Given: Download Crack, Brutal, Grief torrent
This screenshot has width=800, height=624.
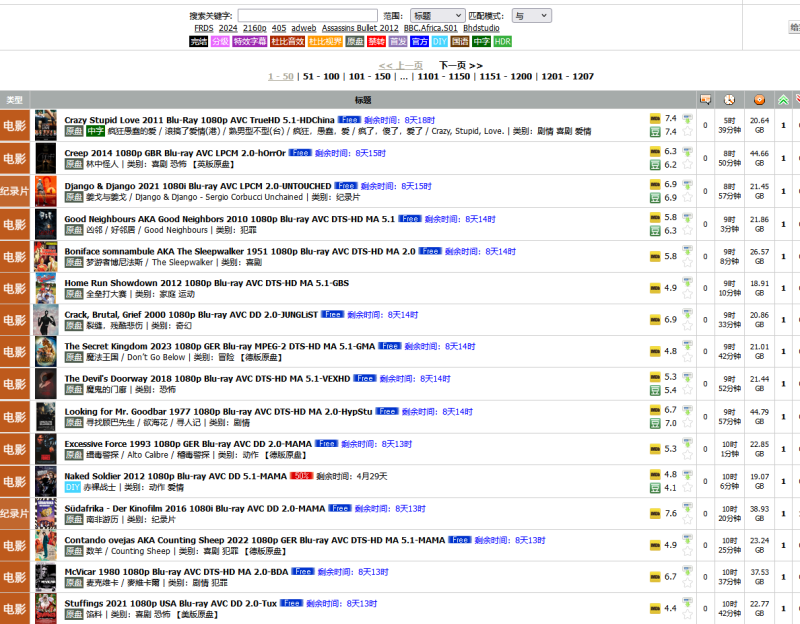Looking at the screenshot, I should pos(688,313).
